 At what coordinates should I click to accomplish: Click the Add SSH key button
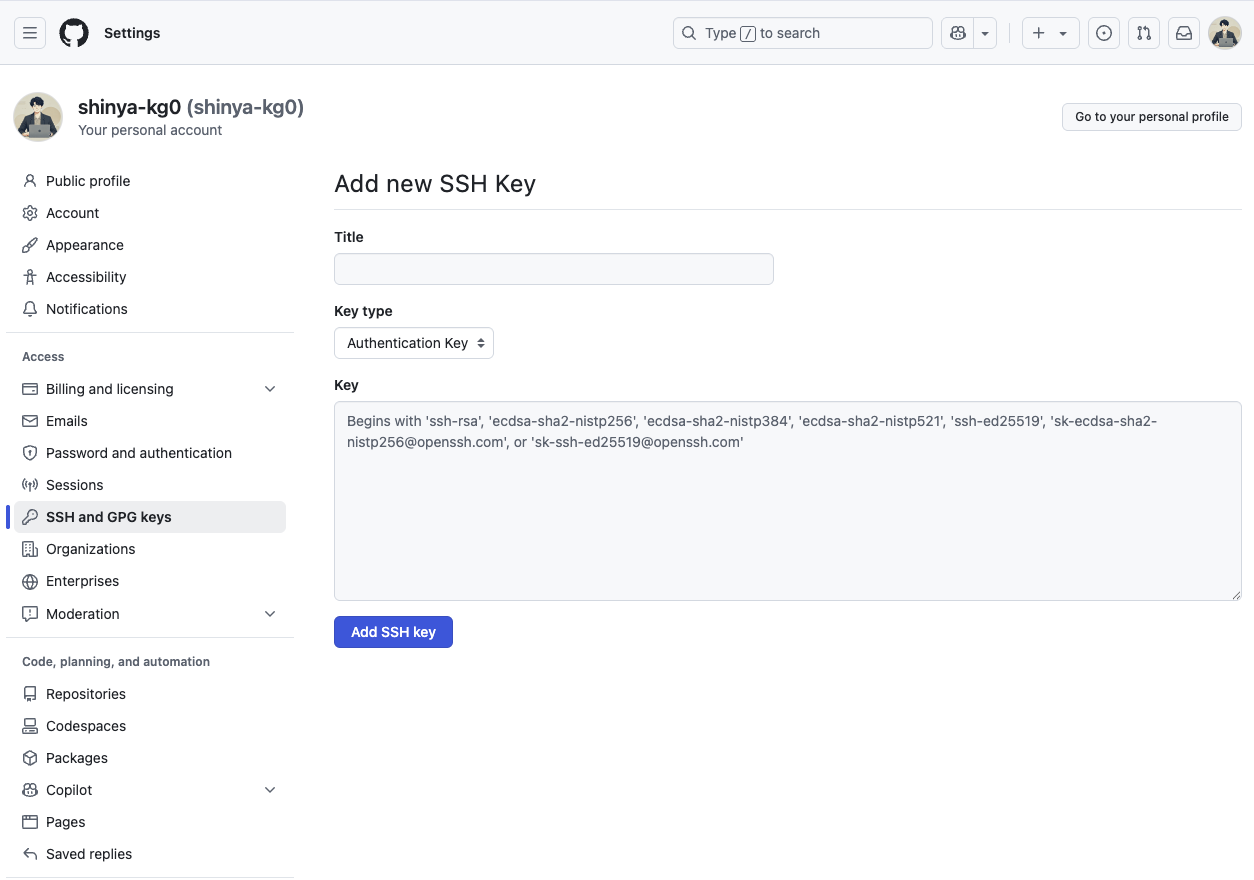click(x=393, y=631)
